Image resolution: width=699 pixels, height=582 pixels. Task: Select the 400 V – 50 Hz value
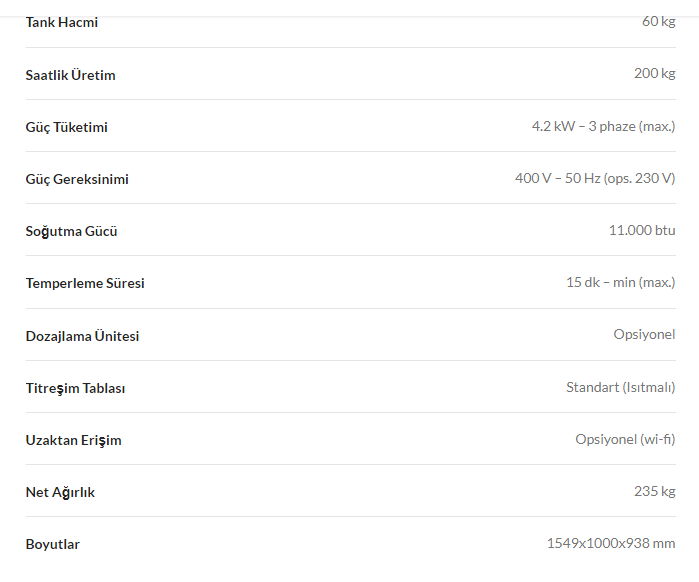pyautogui.click(x=595, y=178)
